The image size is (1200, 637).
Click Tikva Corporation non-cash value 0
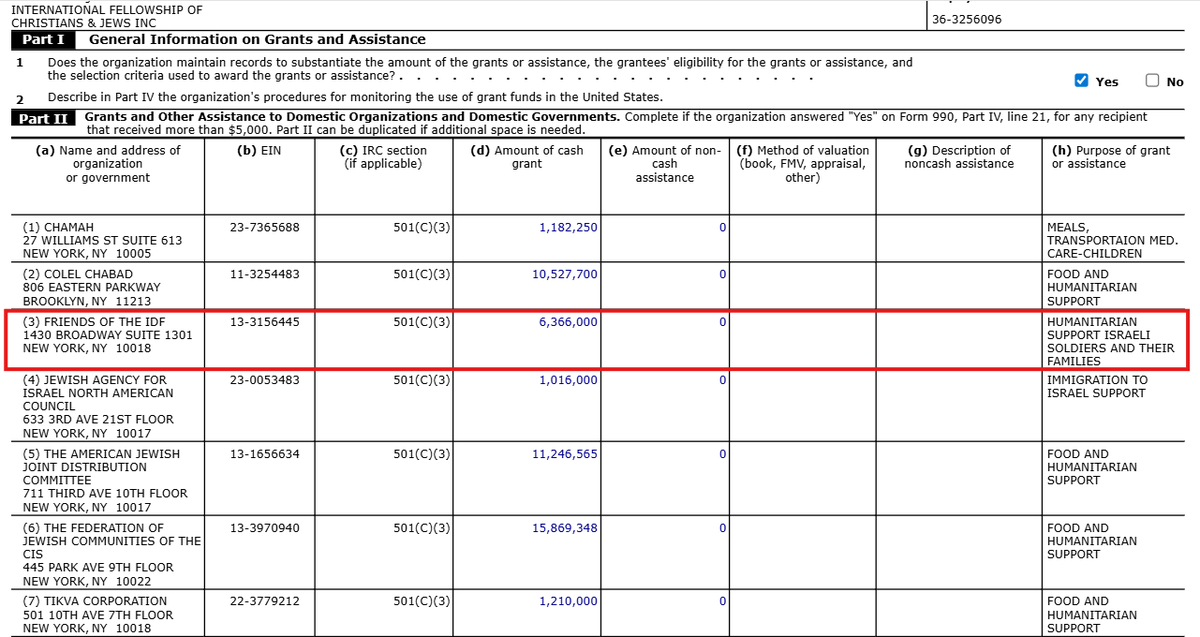(722, 601)
